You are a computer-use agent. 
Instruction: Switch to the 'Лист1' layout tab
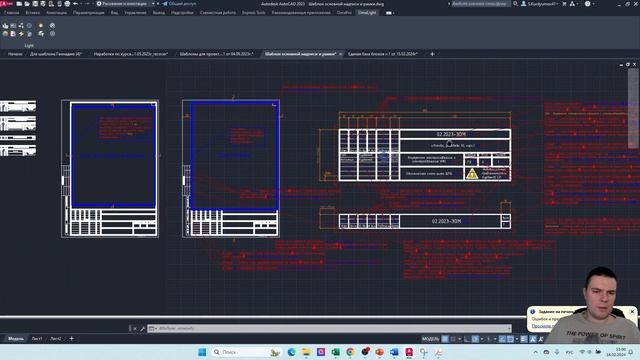tap(37, 338)
